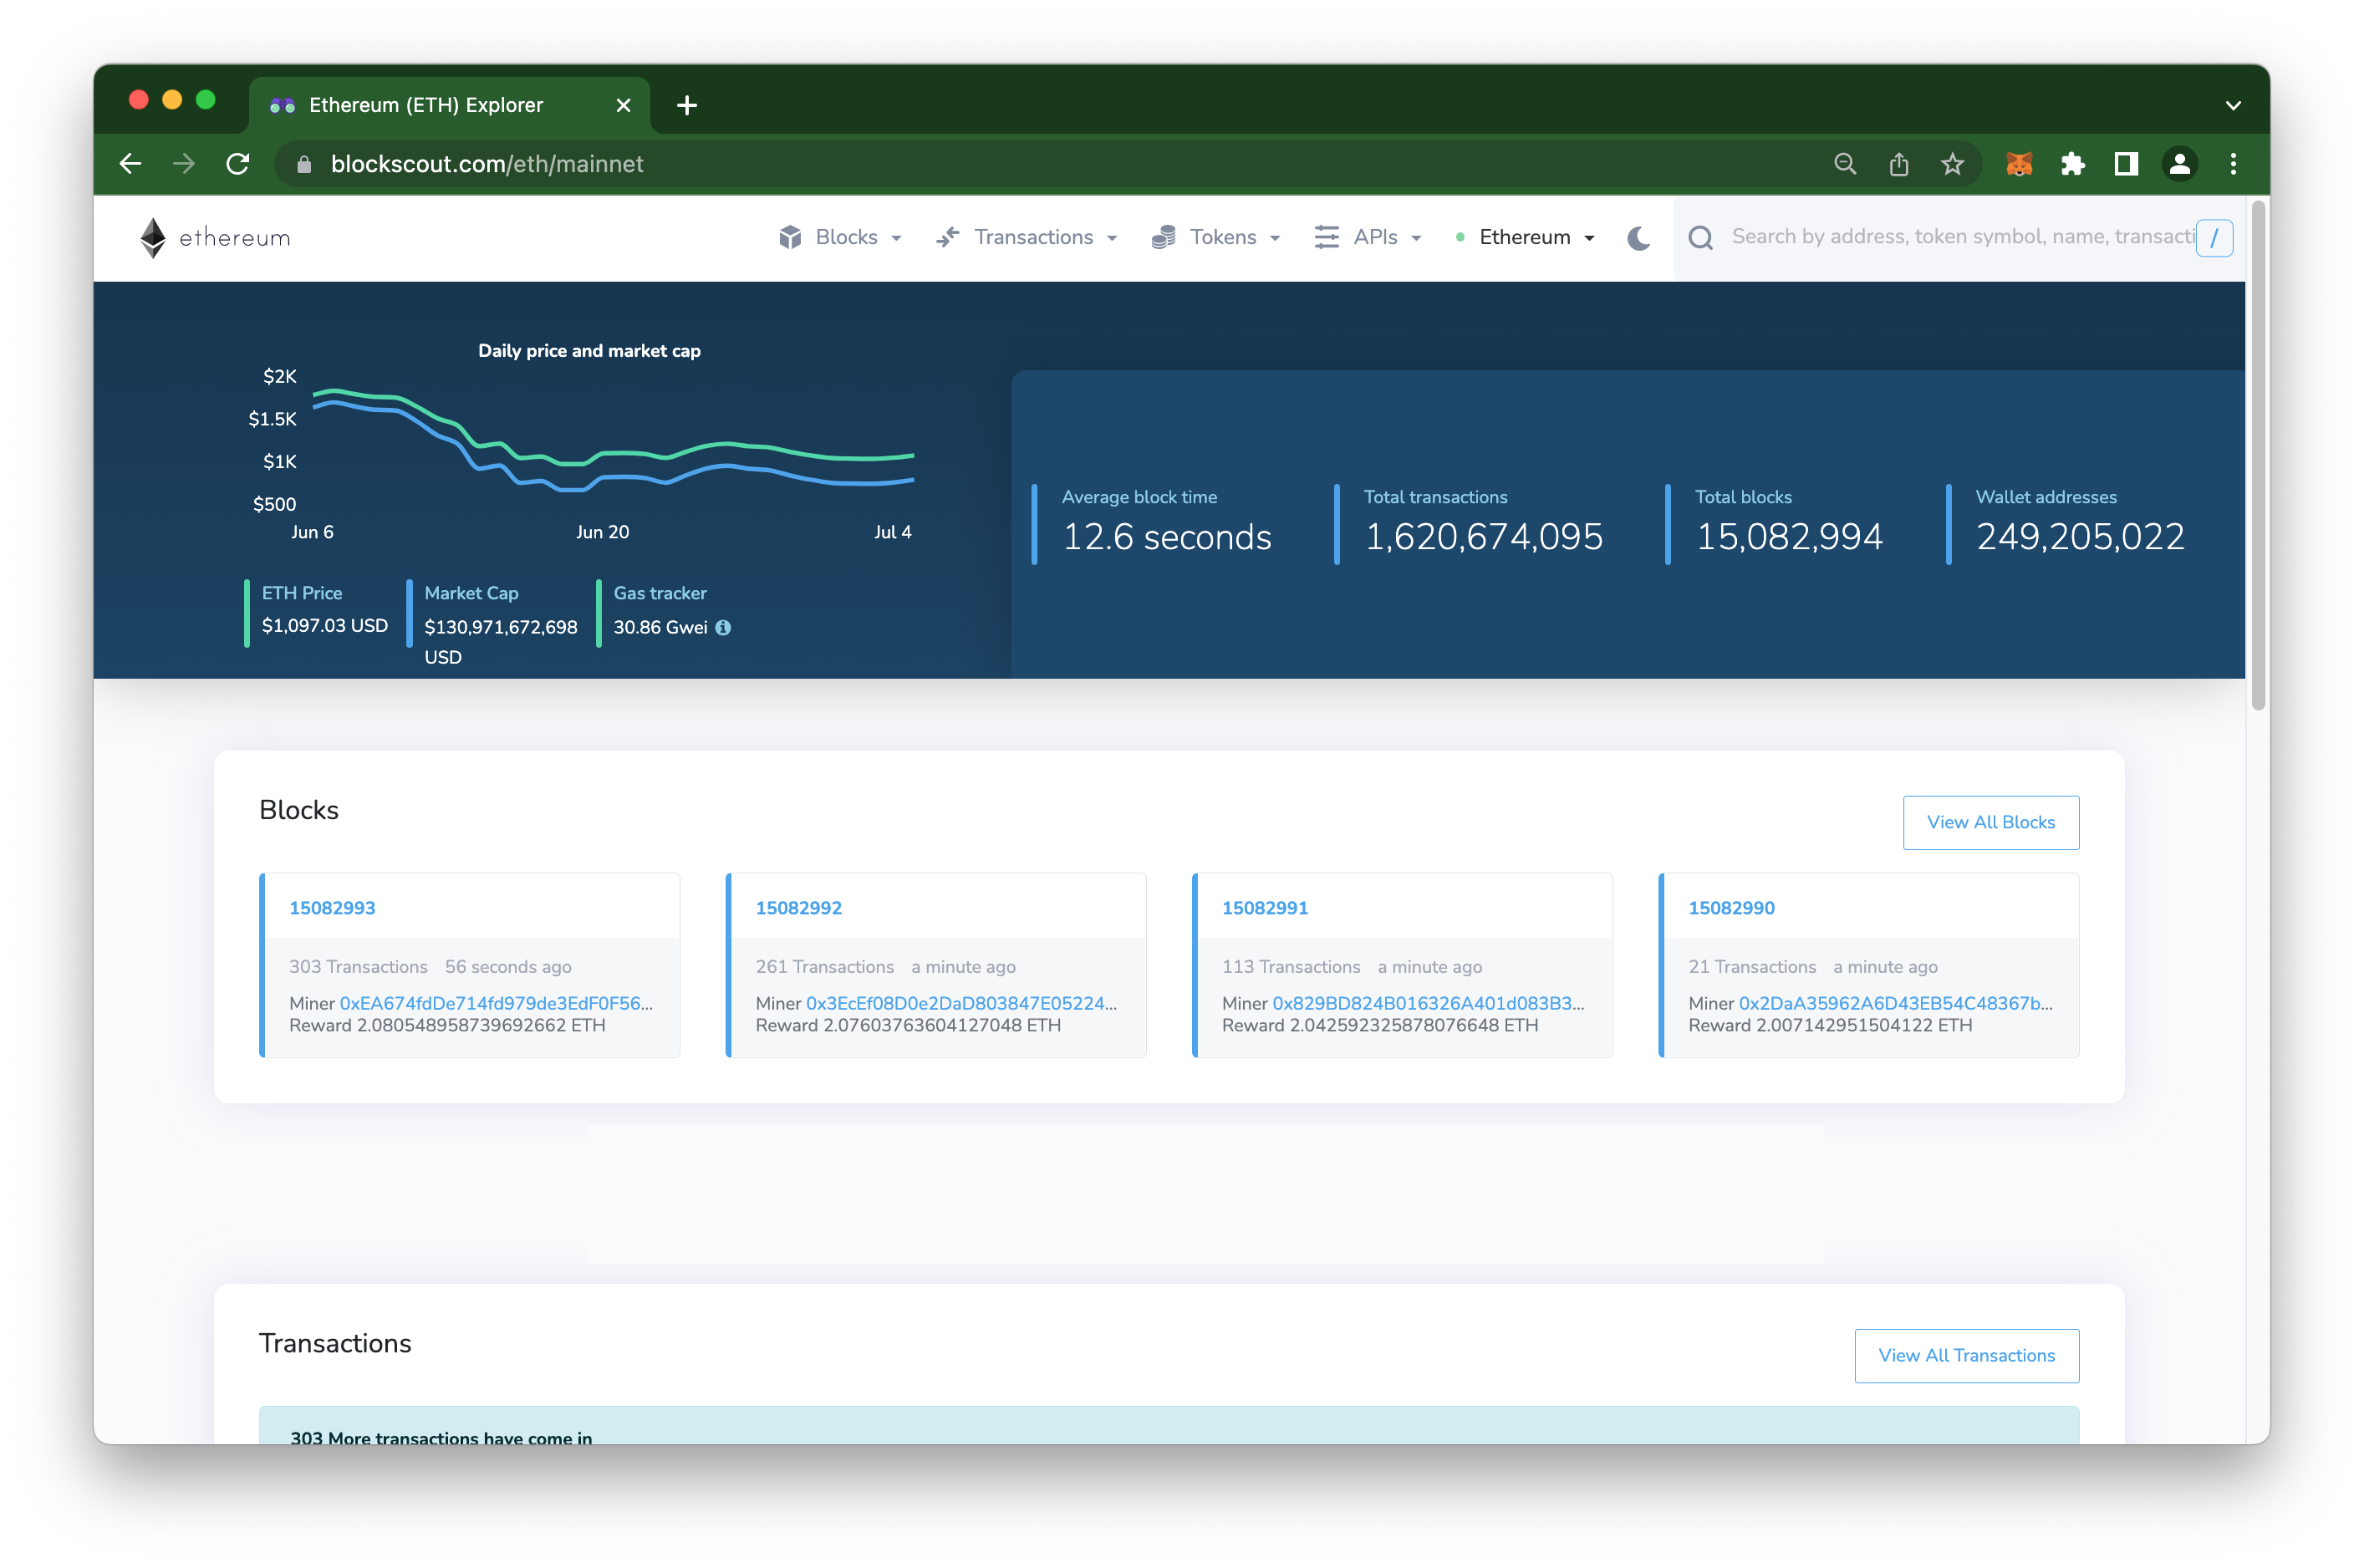Click the page vertical scrollbar
The height and width of the screenshot is (1568, 2364).
tap(2257, 456)
